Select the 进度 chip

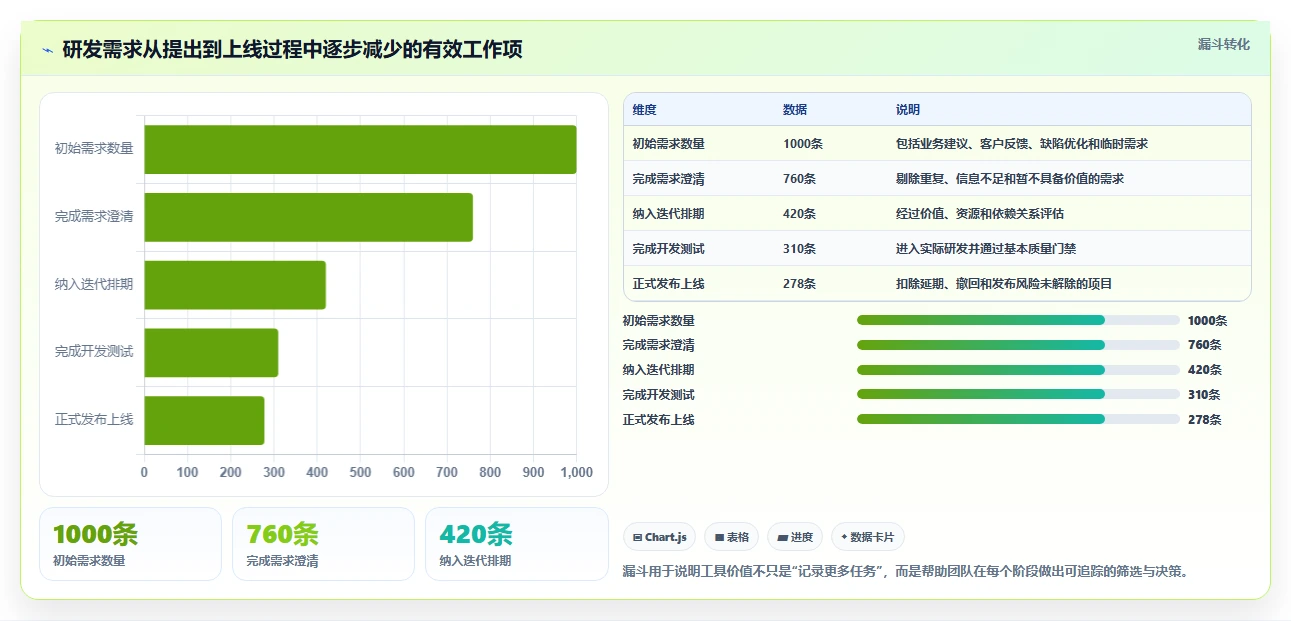(795, 537)
